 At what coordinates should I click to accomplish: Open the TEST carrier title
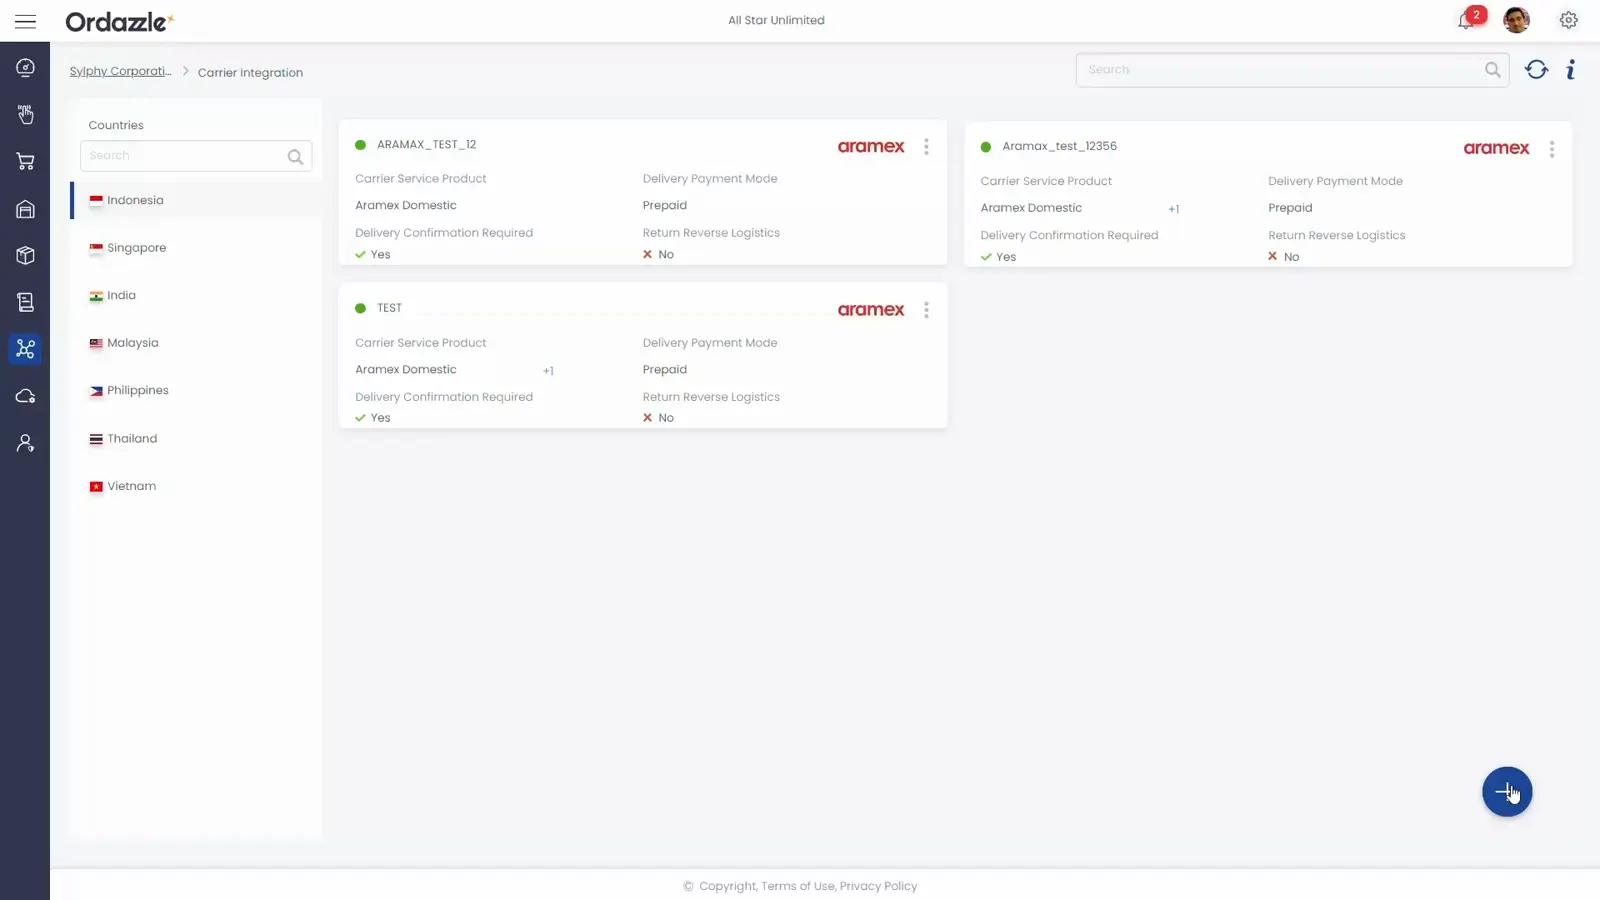389,308
